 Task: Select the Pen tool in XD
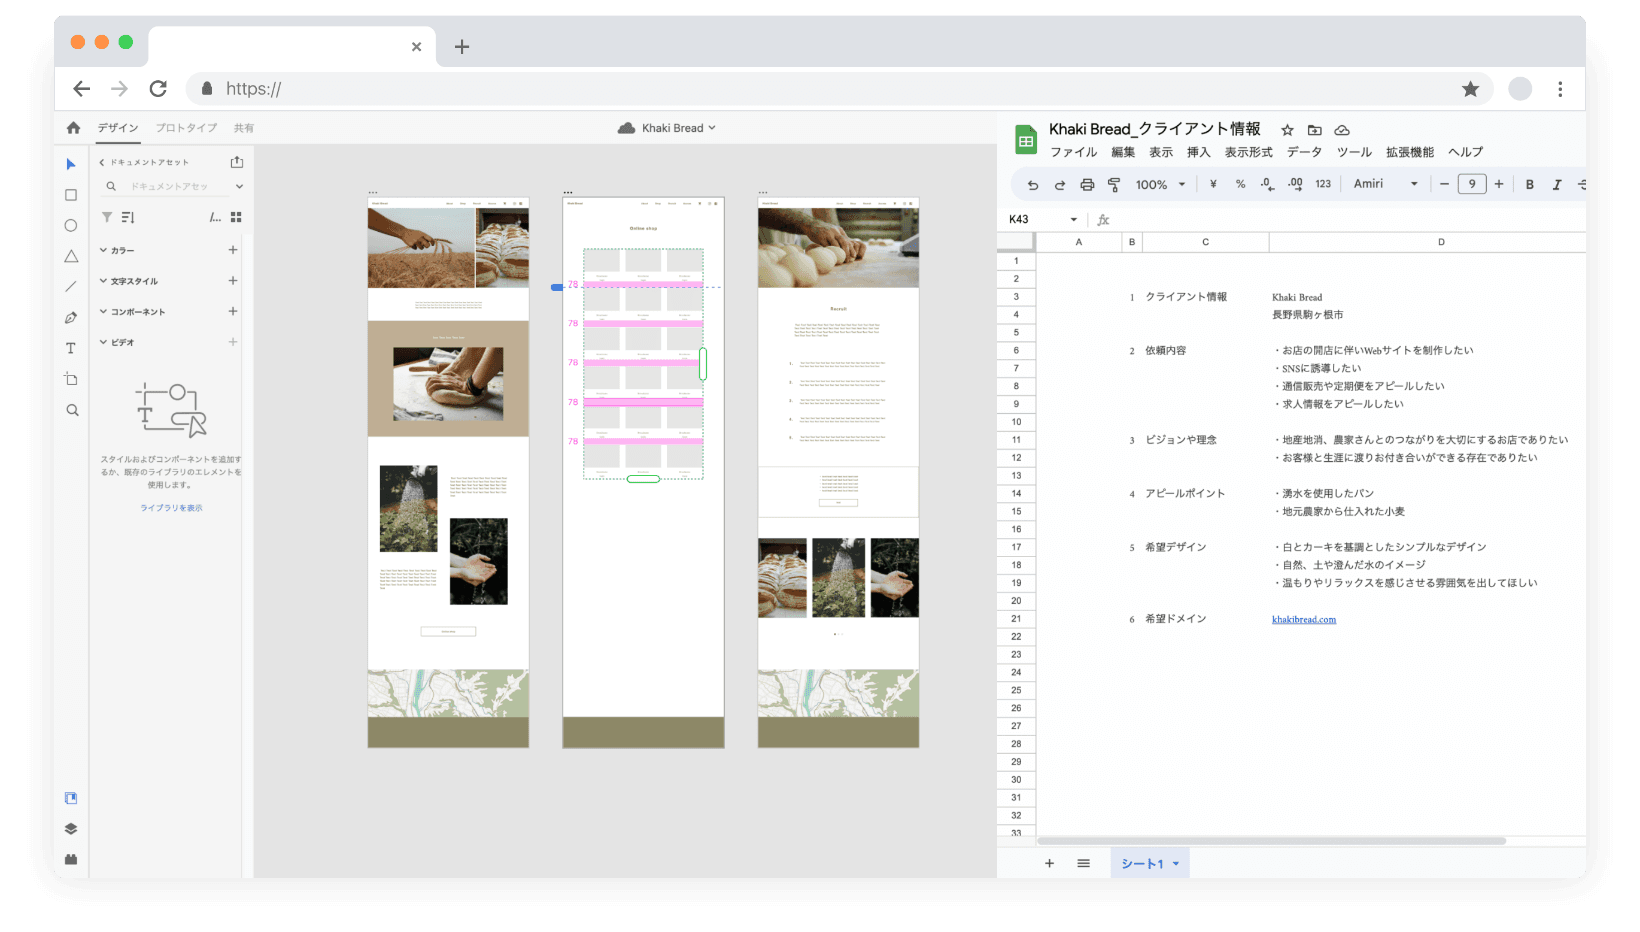tap(71, 318)
